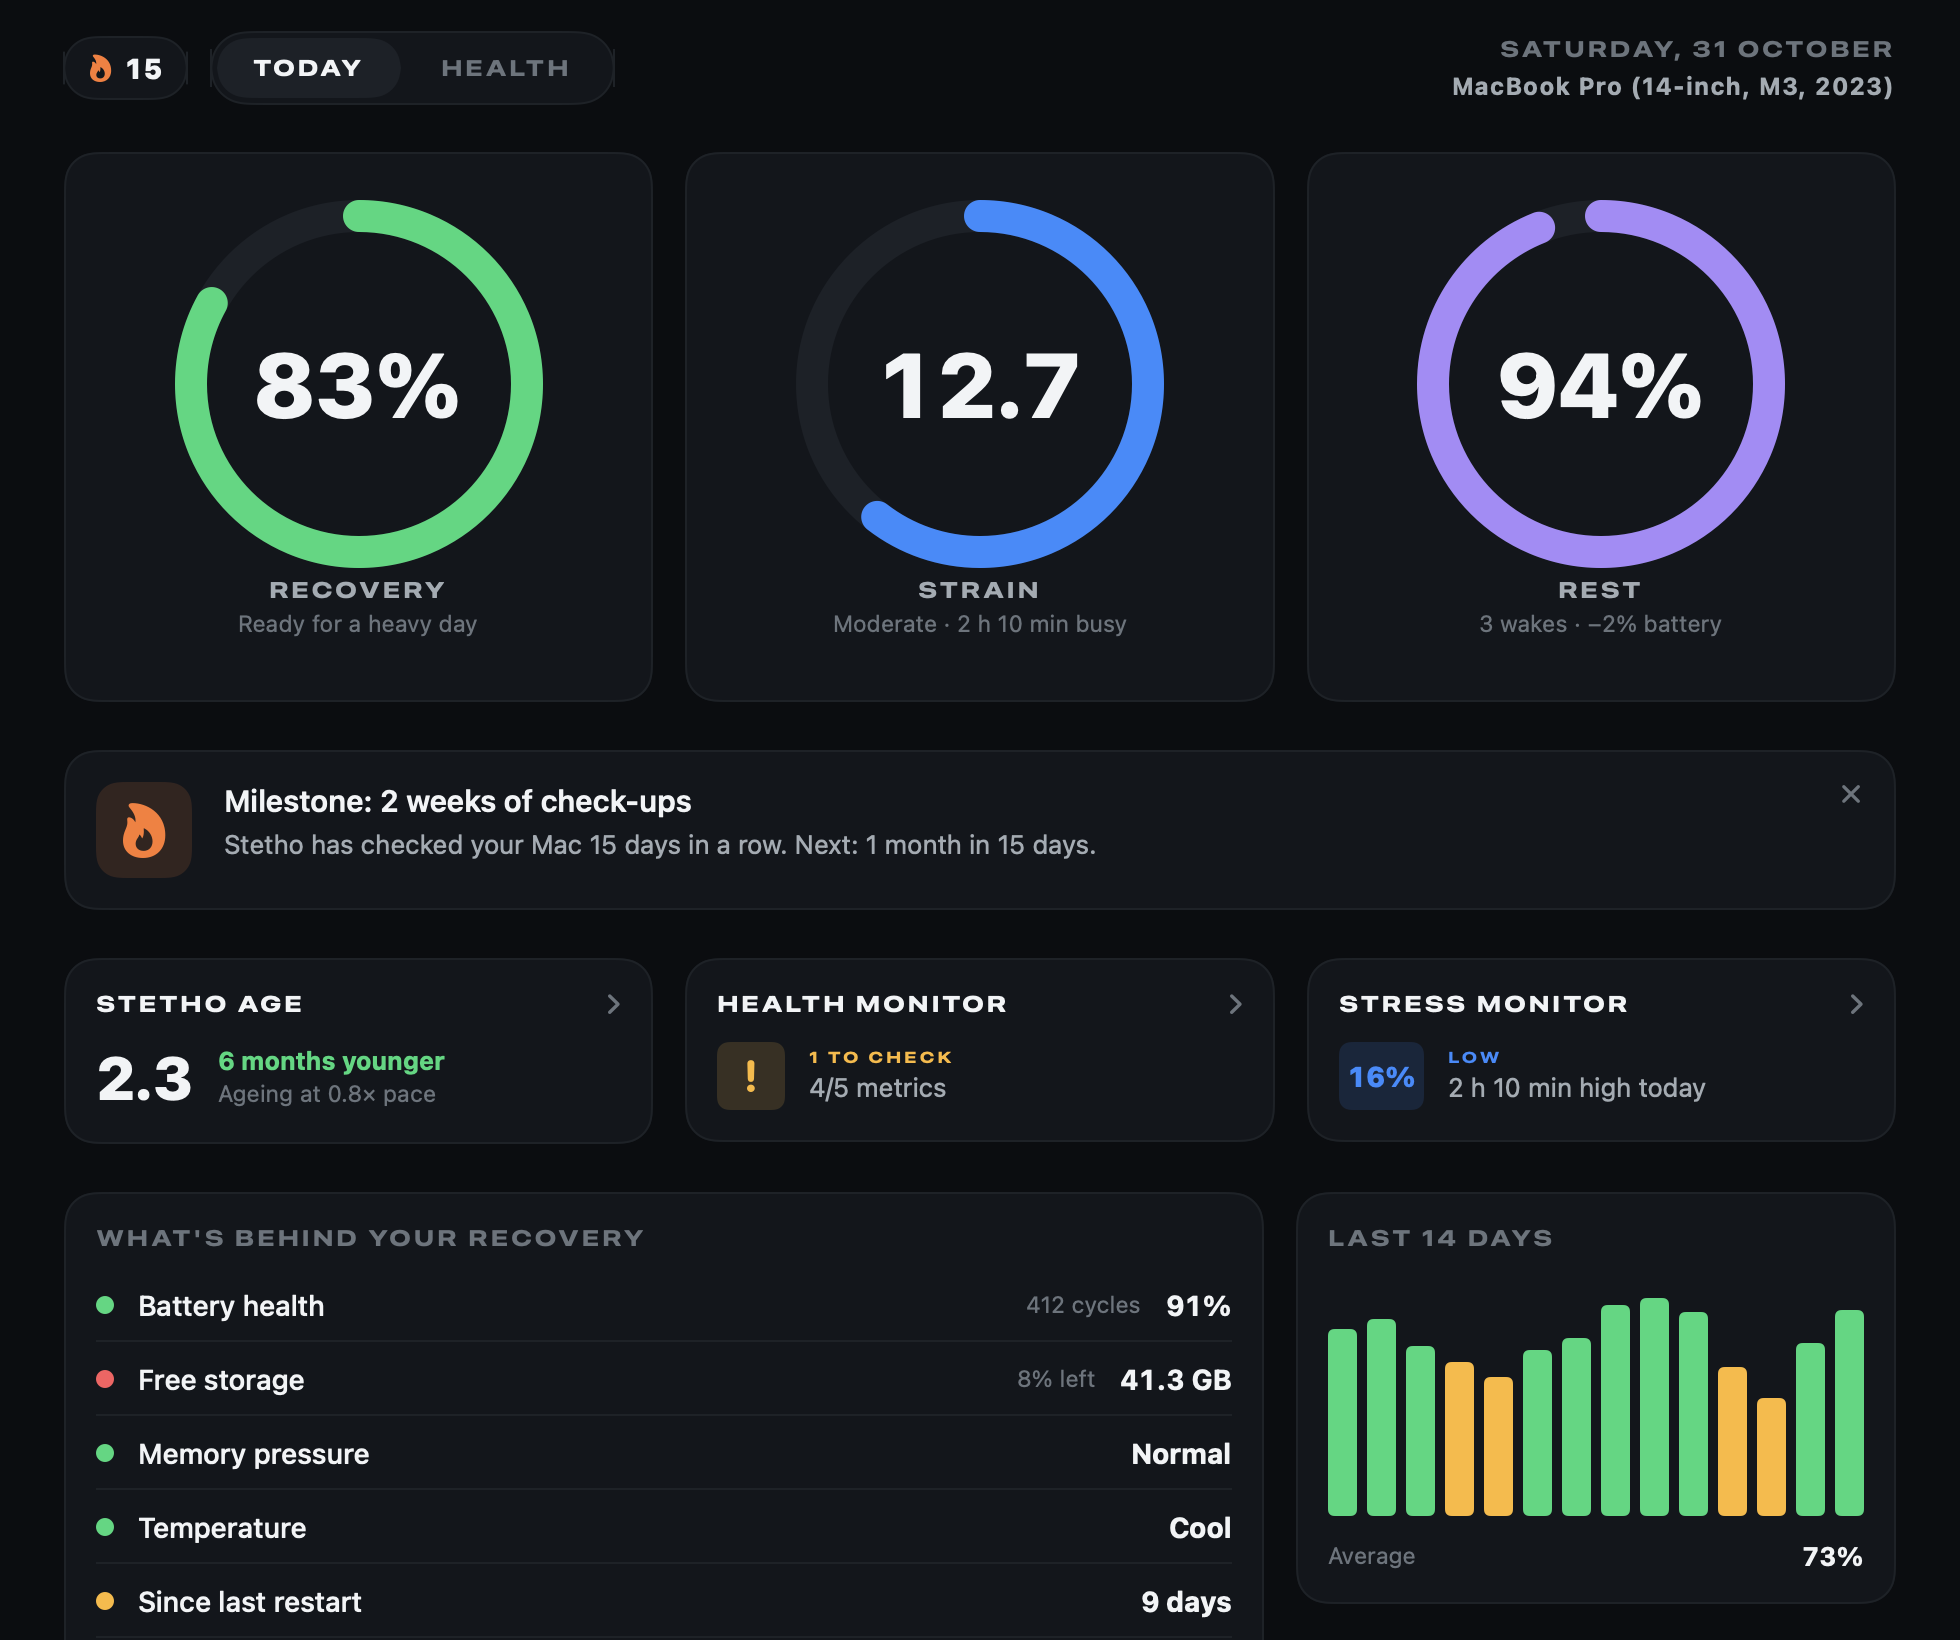1960x1640 pixels.
Task: Click the red dot beside Free storage
Action: (x=105, y=1379)
